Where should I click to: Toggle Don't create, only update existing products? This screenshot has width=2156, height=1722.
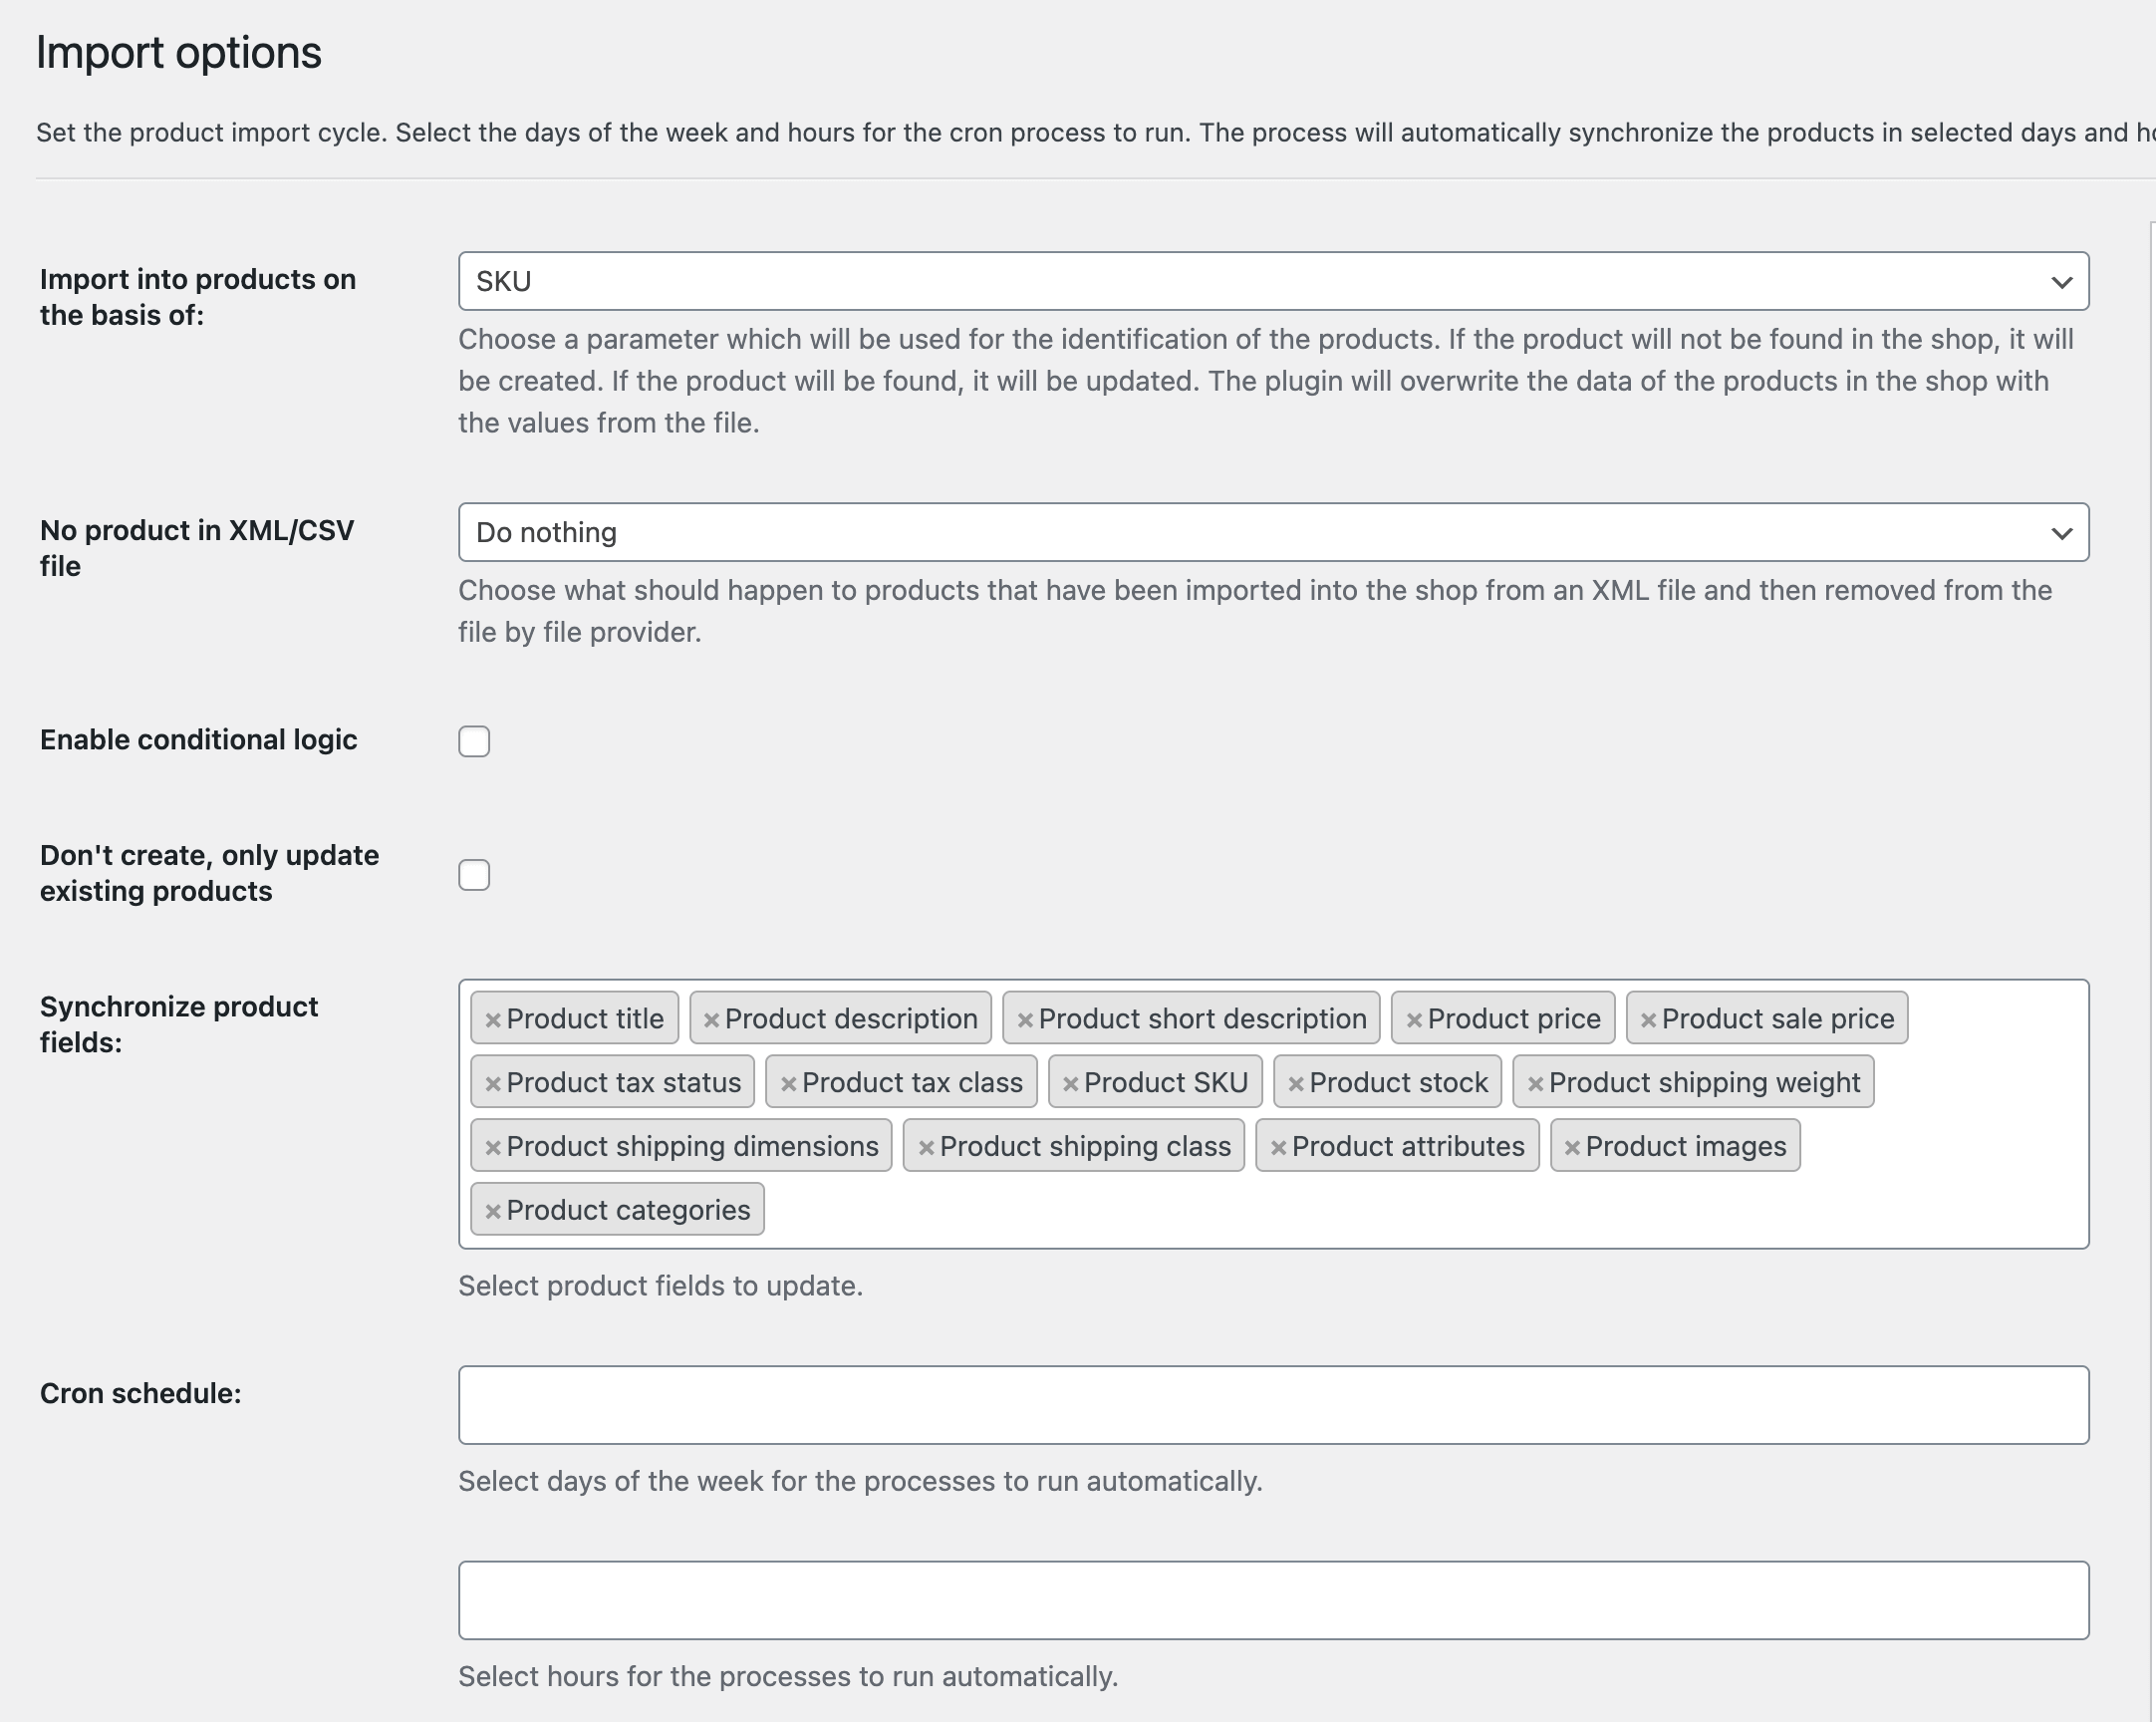(474, 873)
